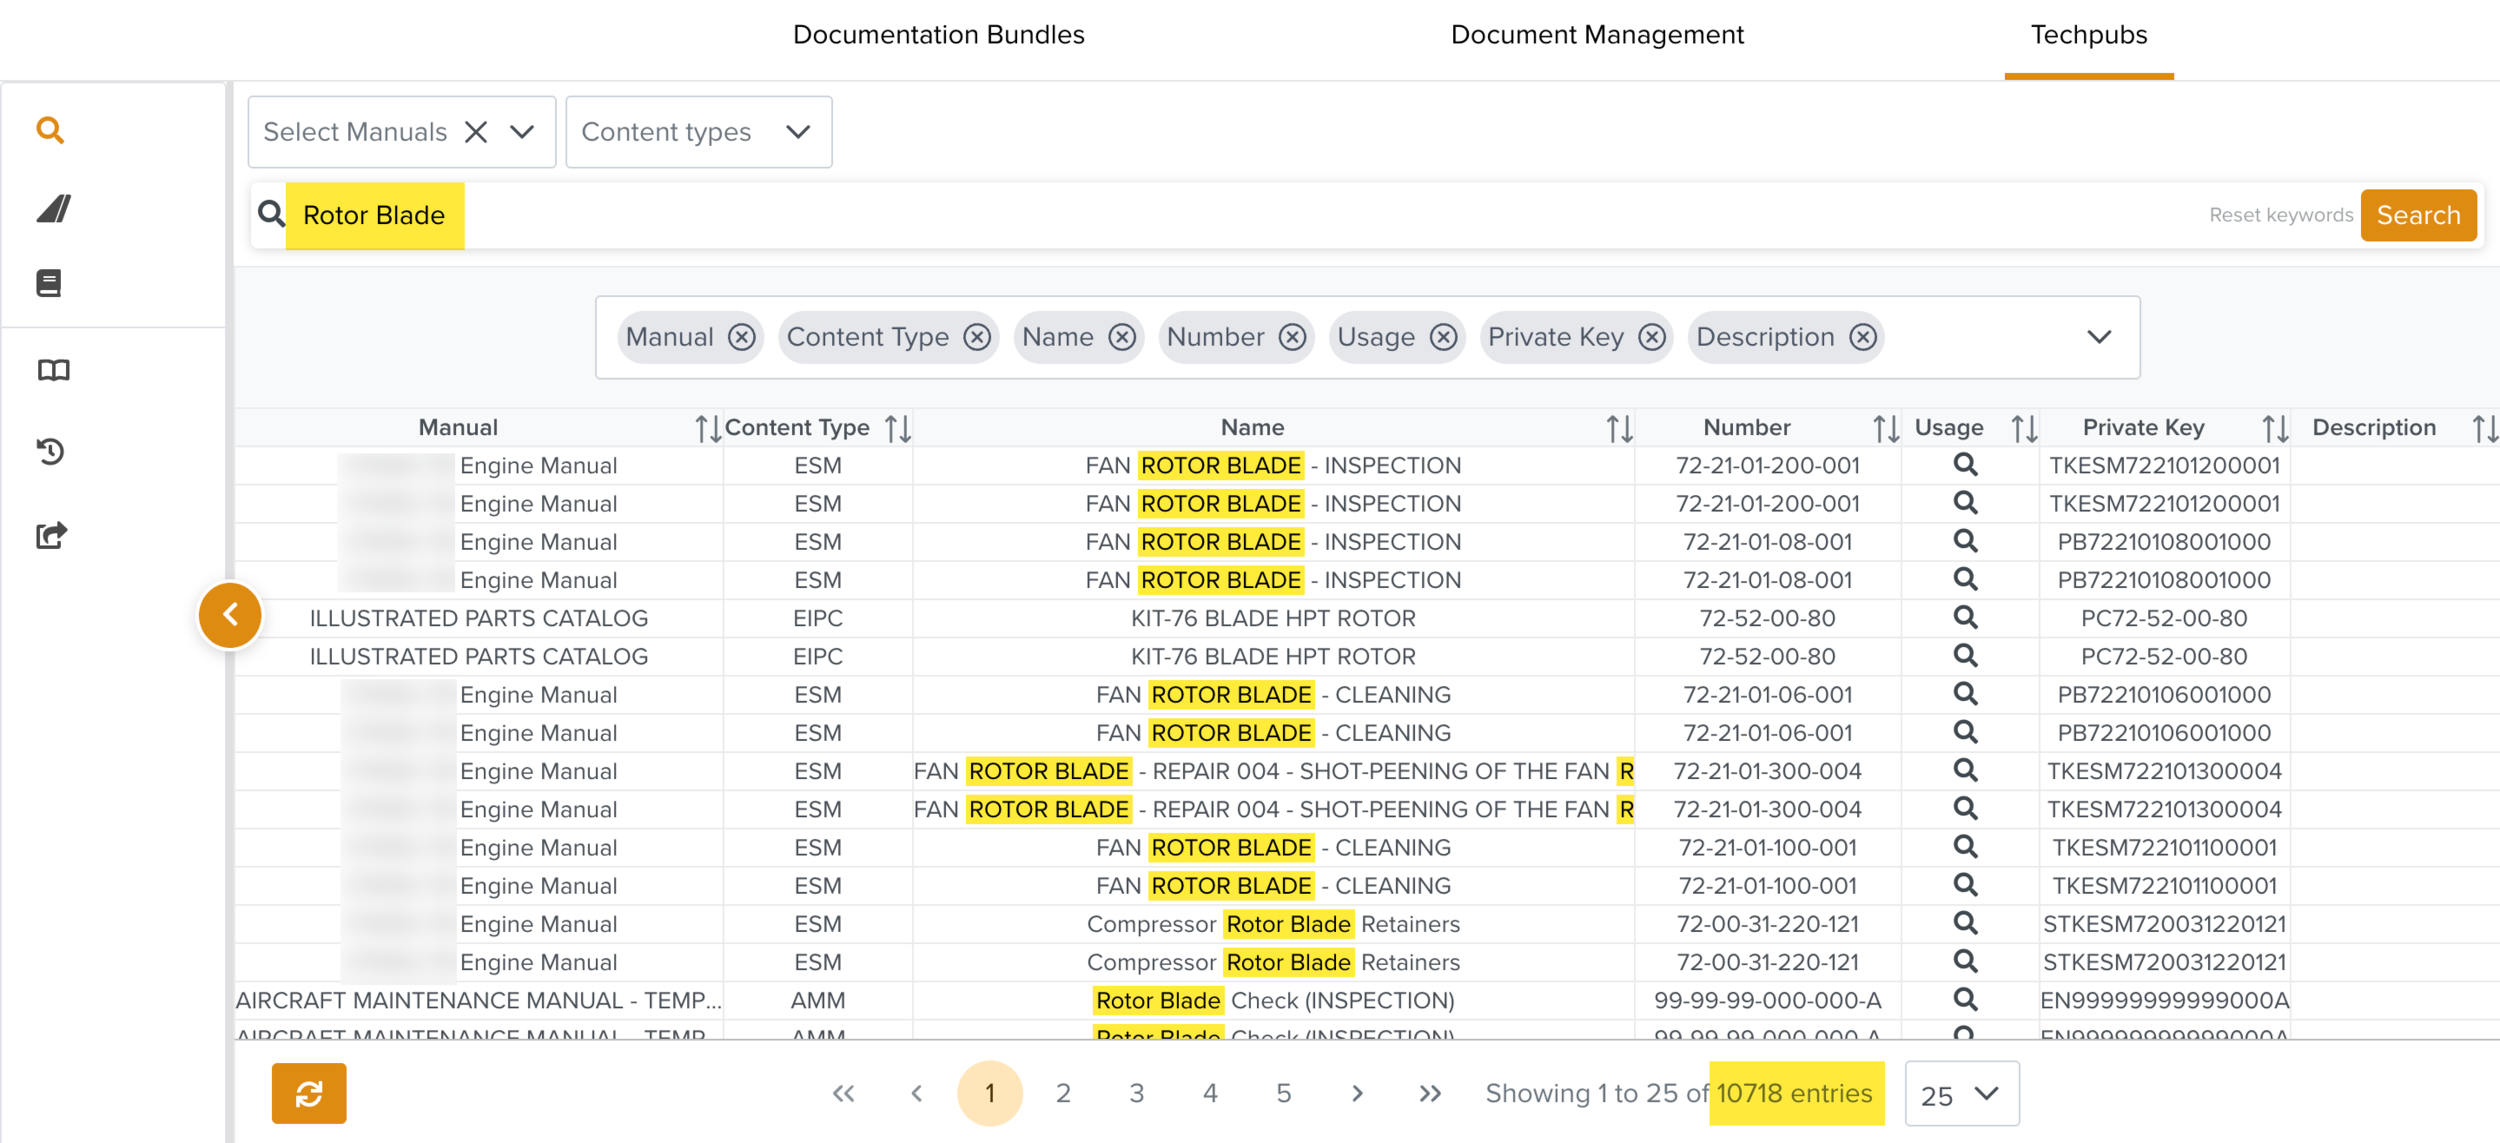2500x1143 pixels.
Task: Expand the Content types dropdown
Action: point(797,132)
